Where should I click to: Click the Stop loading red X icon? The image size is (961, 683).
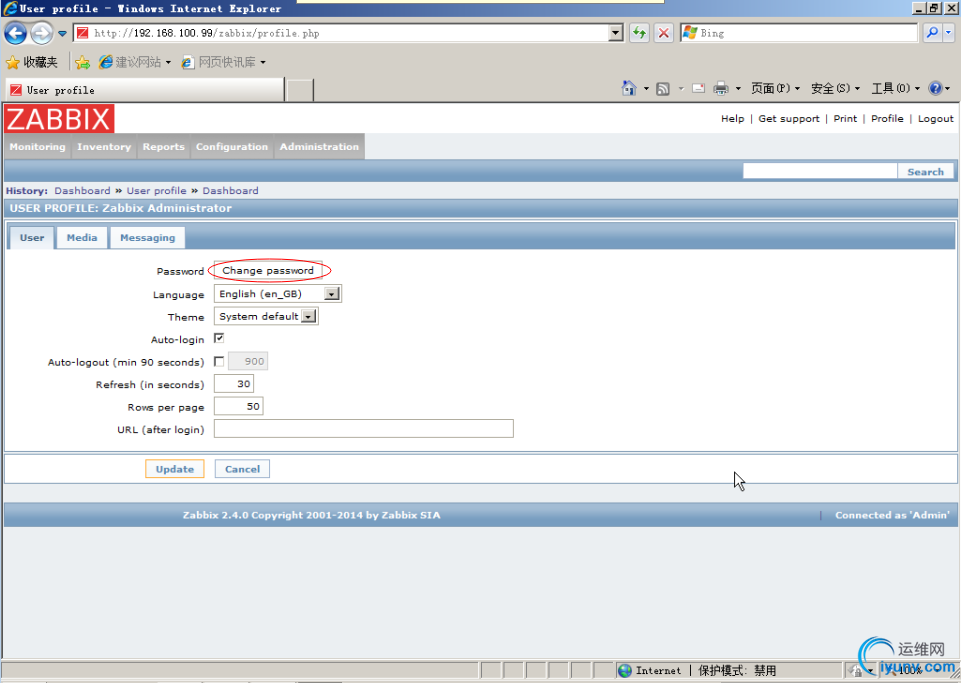[663, 33]
